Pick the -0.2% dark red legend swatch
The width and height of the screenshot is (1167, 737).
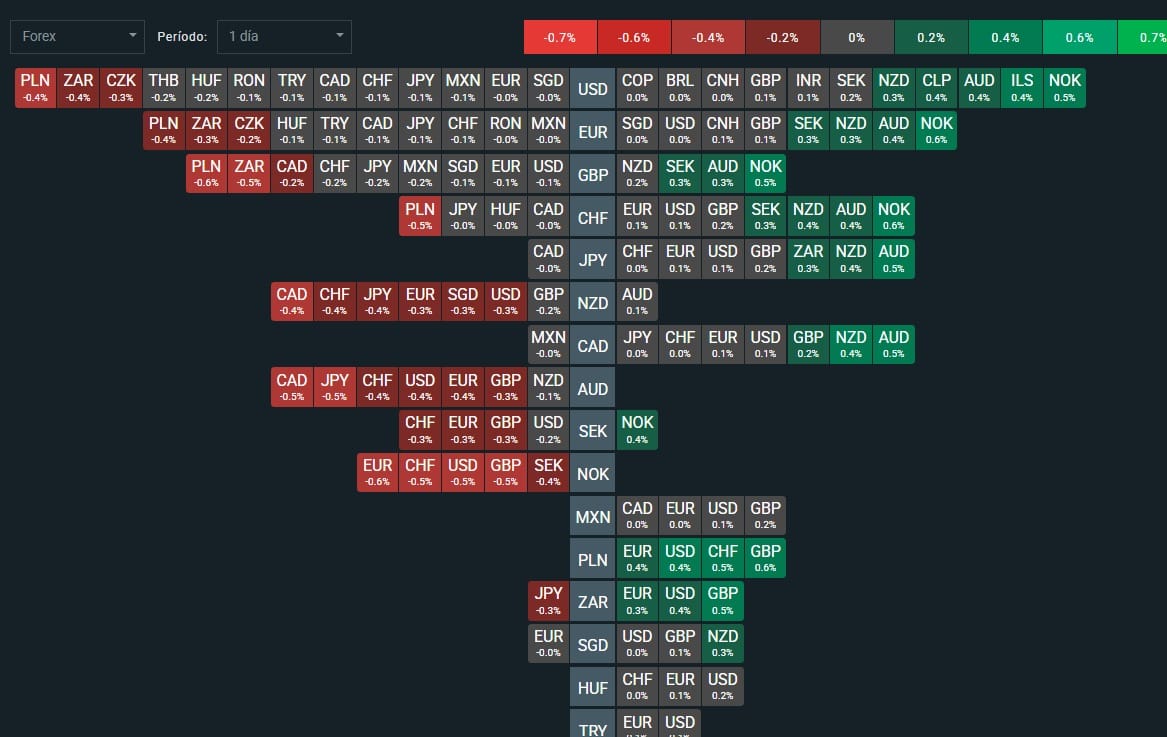tap(782, 37)
